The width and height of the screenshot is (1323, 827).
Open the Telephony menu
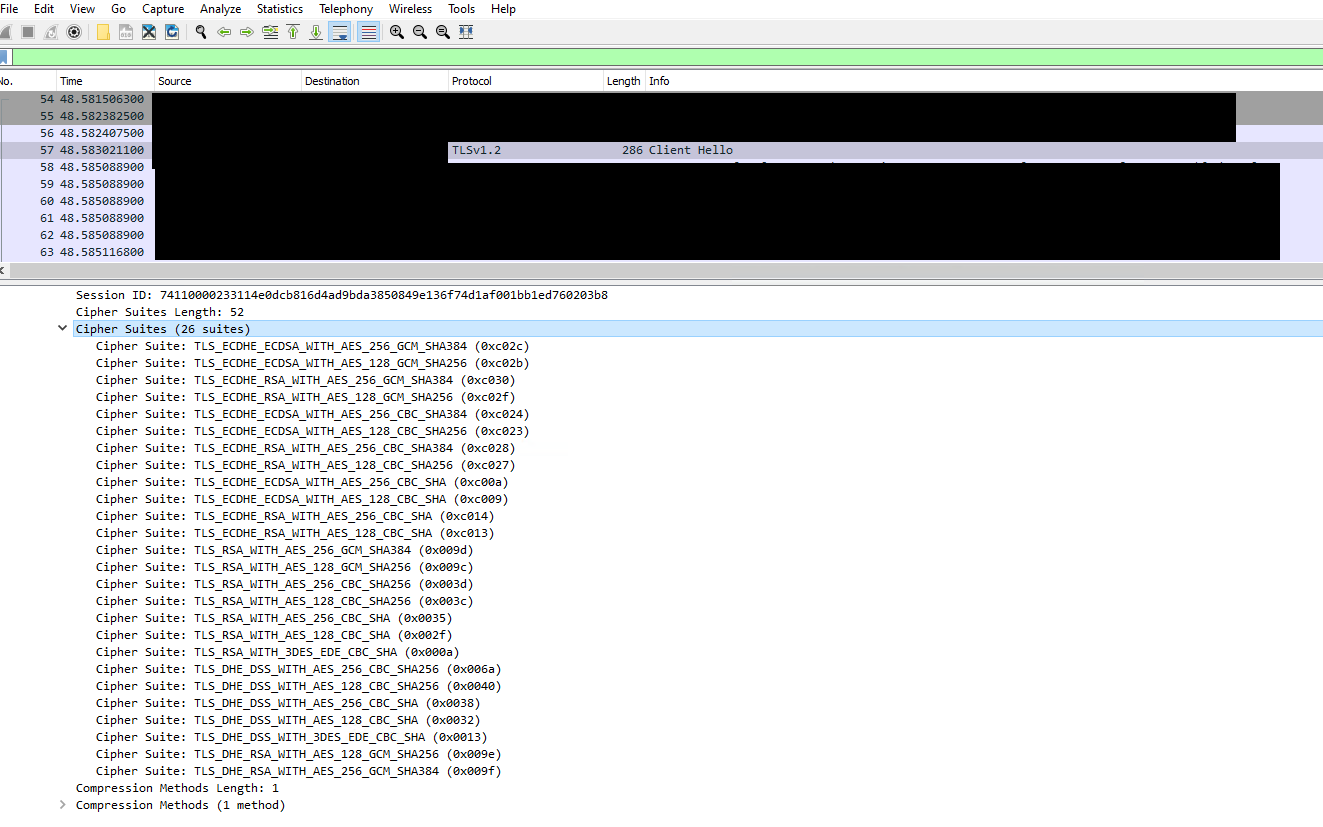coord(346,9)
